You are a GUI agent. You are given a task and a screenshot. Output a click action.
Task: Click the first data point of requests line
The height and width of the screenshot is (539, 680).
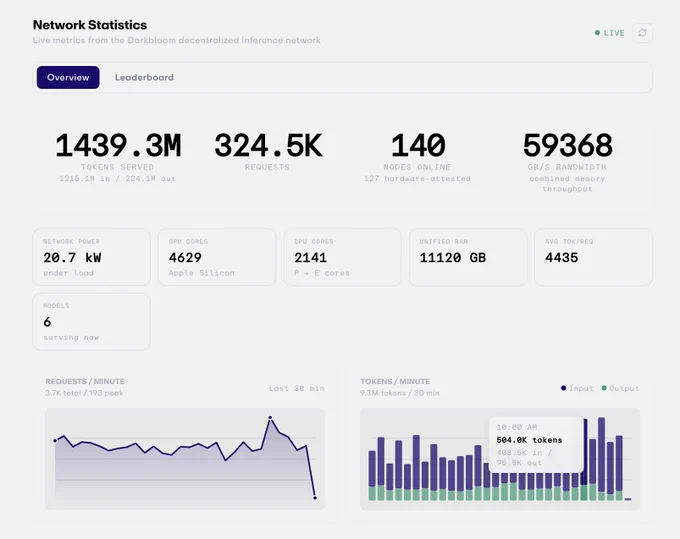(55, 441)
